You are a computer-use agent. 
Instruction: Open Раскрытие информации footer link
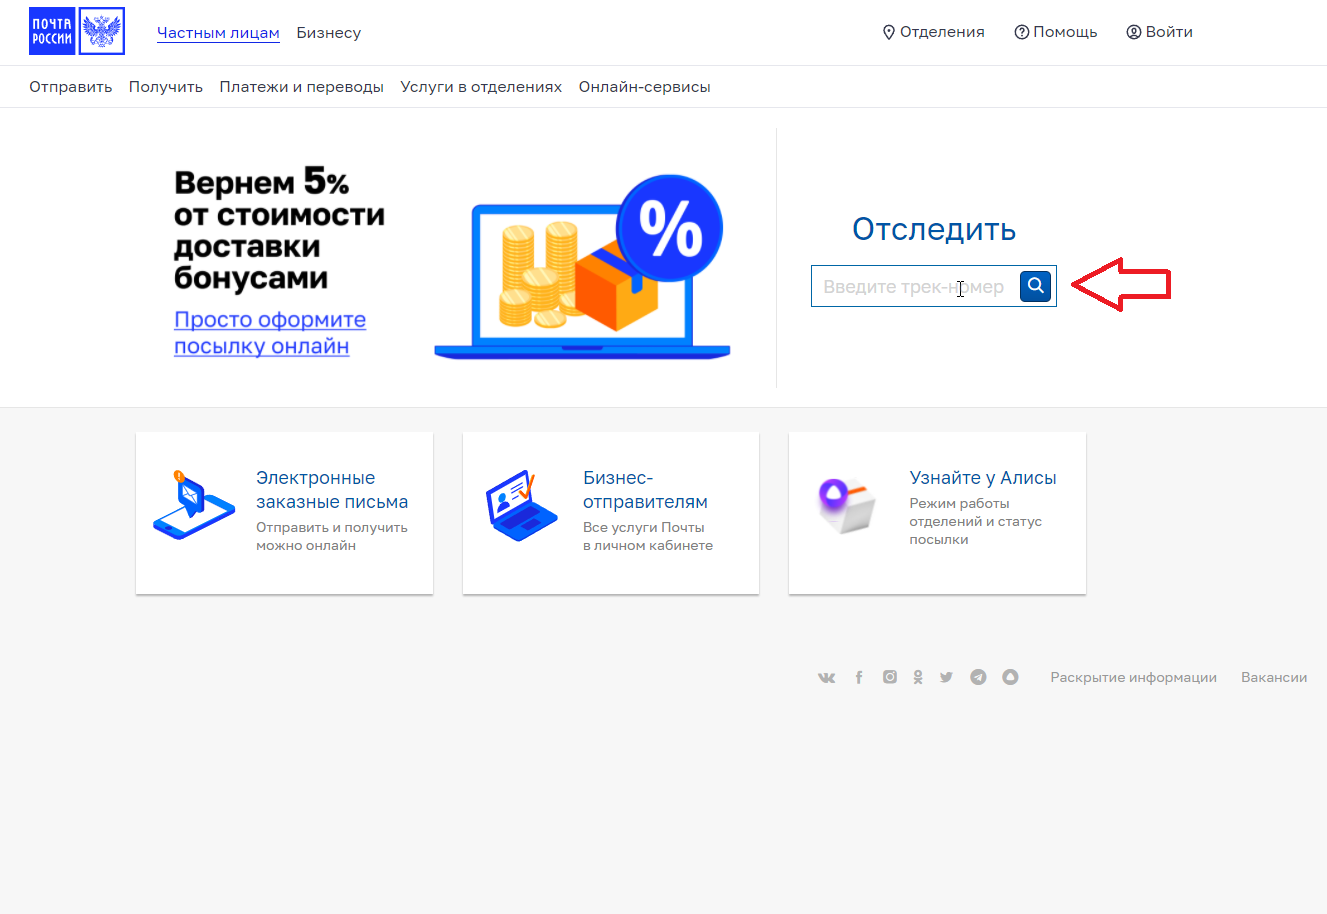1133,677
